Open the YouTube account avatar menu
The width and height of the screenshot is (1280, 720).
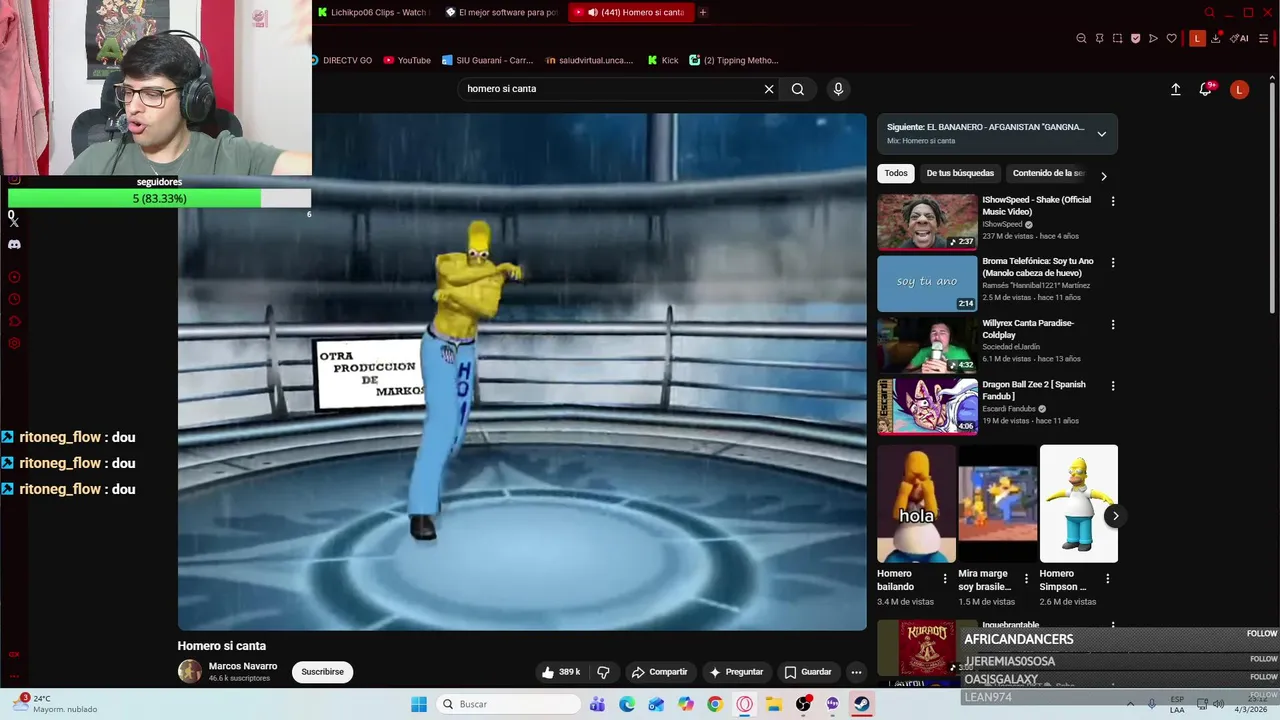pyautogui.click(x=1239, y=89)
